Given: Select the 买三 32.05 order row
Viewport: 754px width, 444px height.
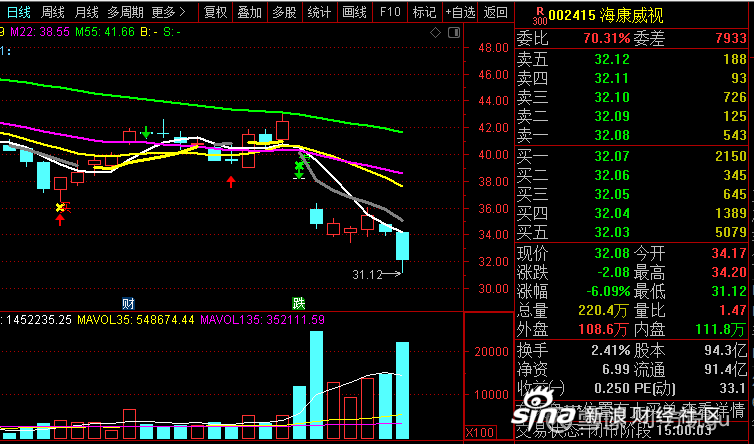Looking at the screenshot, I should pos(631,194).
